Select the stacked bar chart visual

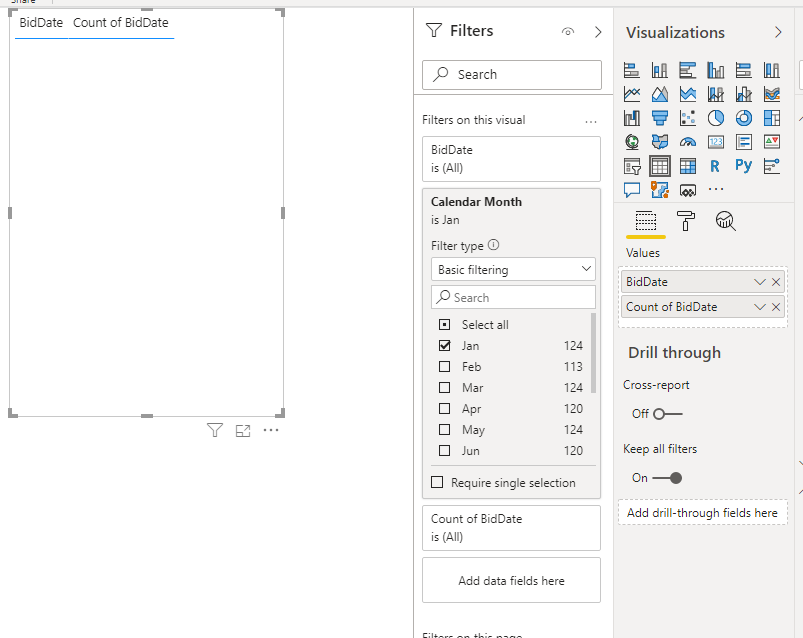[x=632, y=70]
